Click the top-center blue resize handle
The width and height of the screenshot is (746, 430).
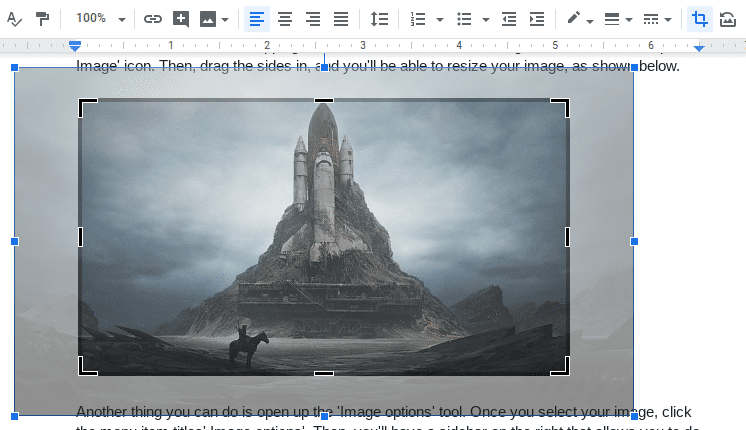tap(324, 68)
